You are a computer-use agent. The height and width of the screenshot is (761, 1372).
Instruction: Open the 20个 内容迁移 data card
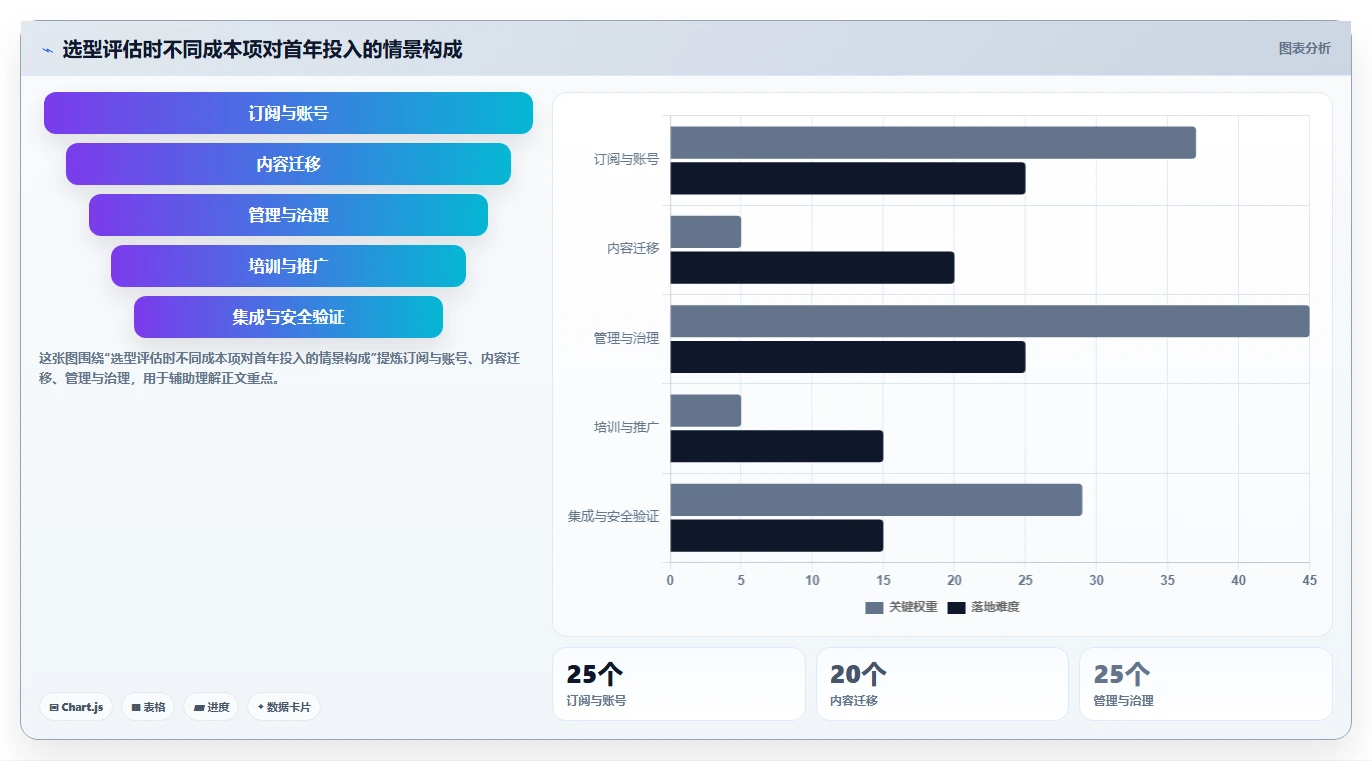[942, 684]
